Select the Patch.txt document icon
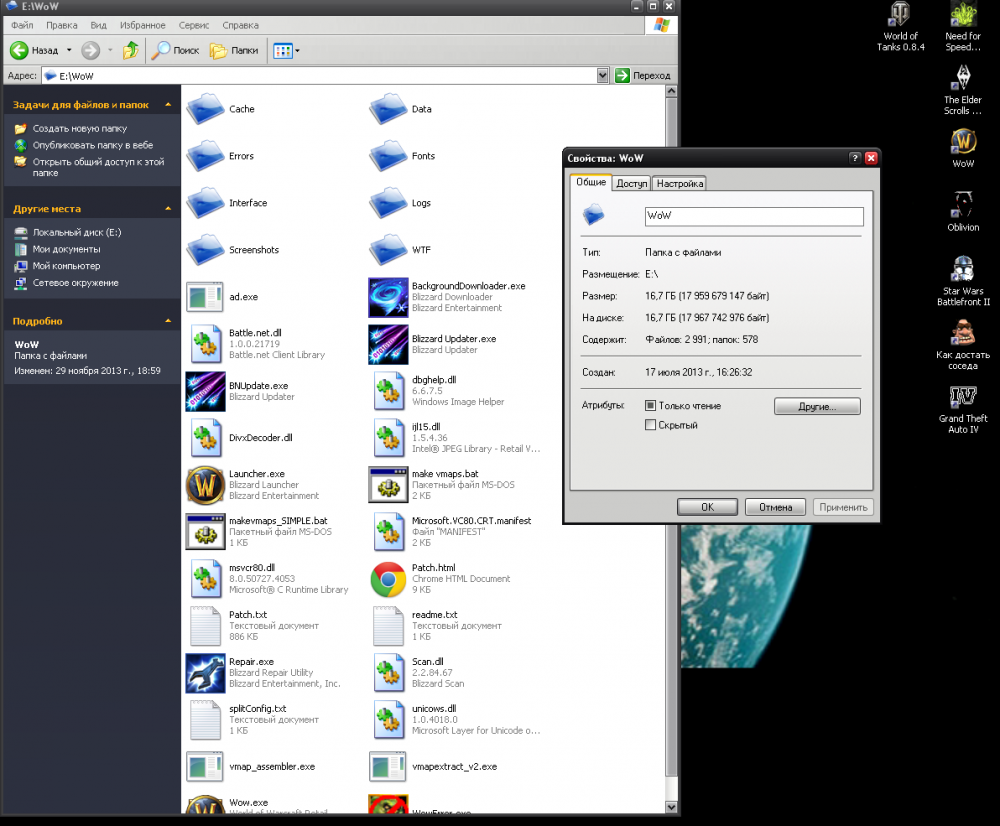Screen dimensions: 1000x826 click(205, 626)
